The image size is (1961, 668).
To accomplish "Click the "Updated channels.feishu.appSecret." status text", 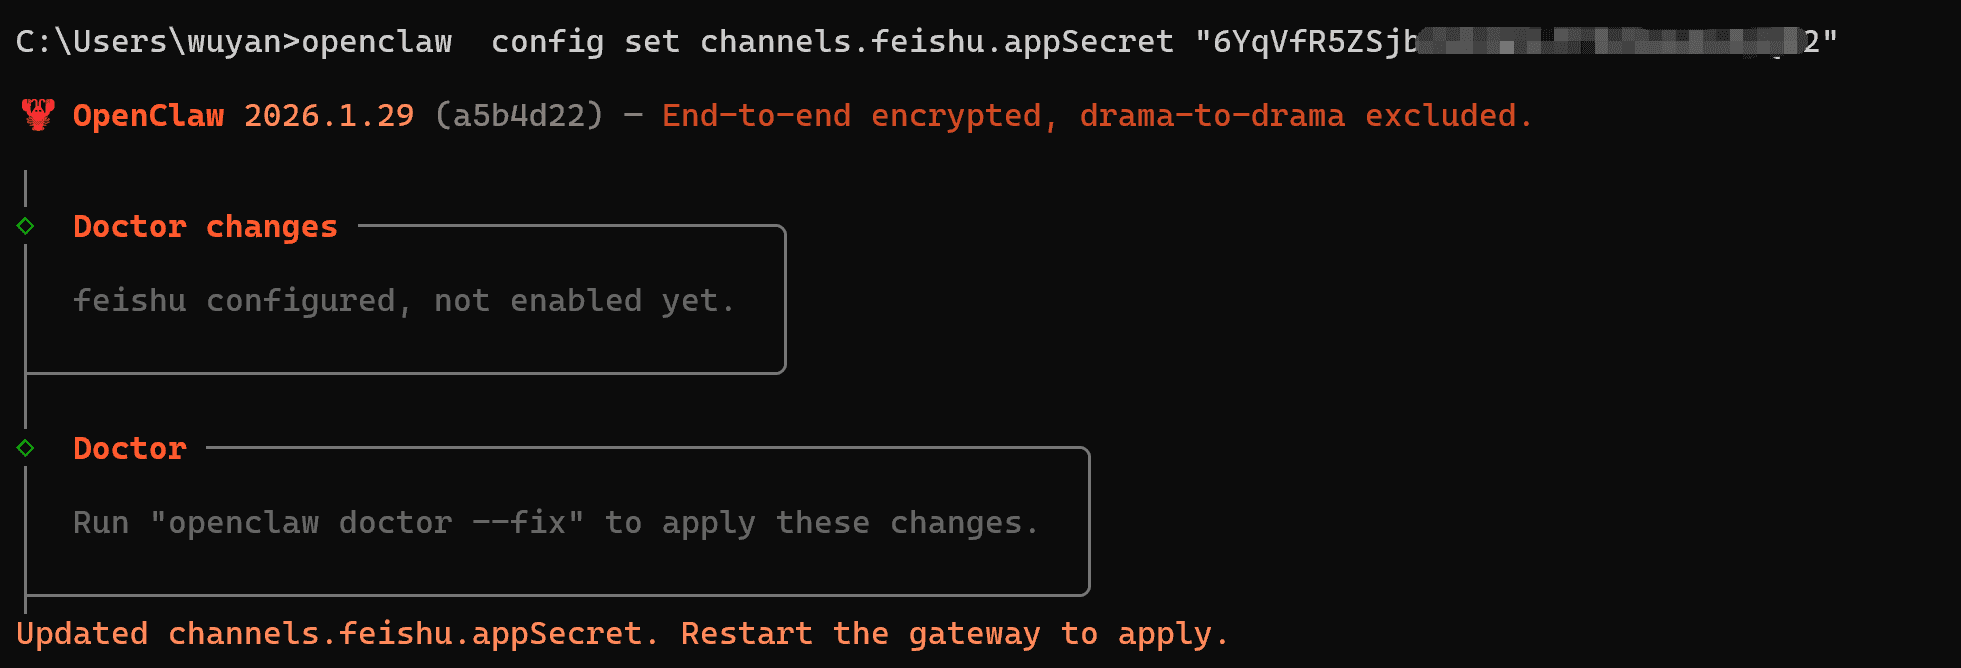I will tap(337, 634).
